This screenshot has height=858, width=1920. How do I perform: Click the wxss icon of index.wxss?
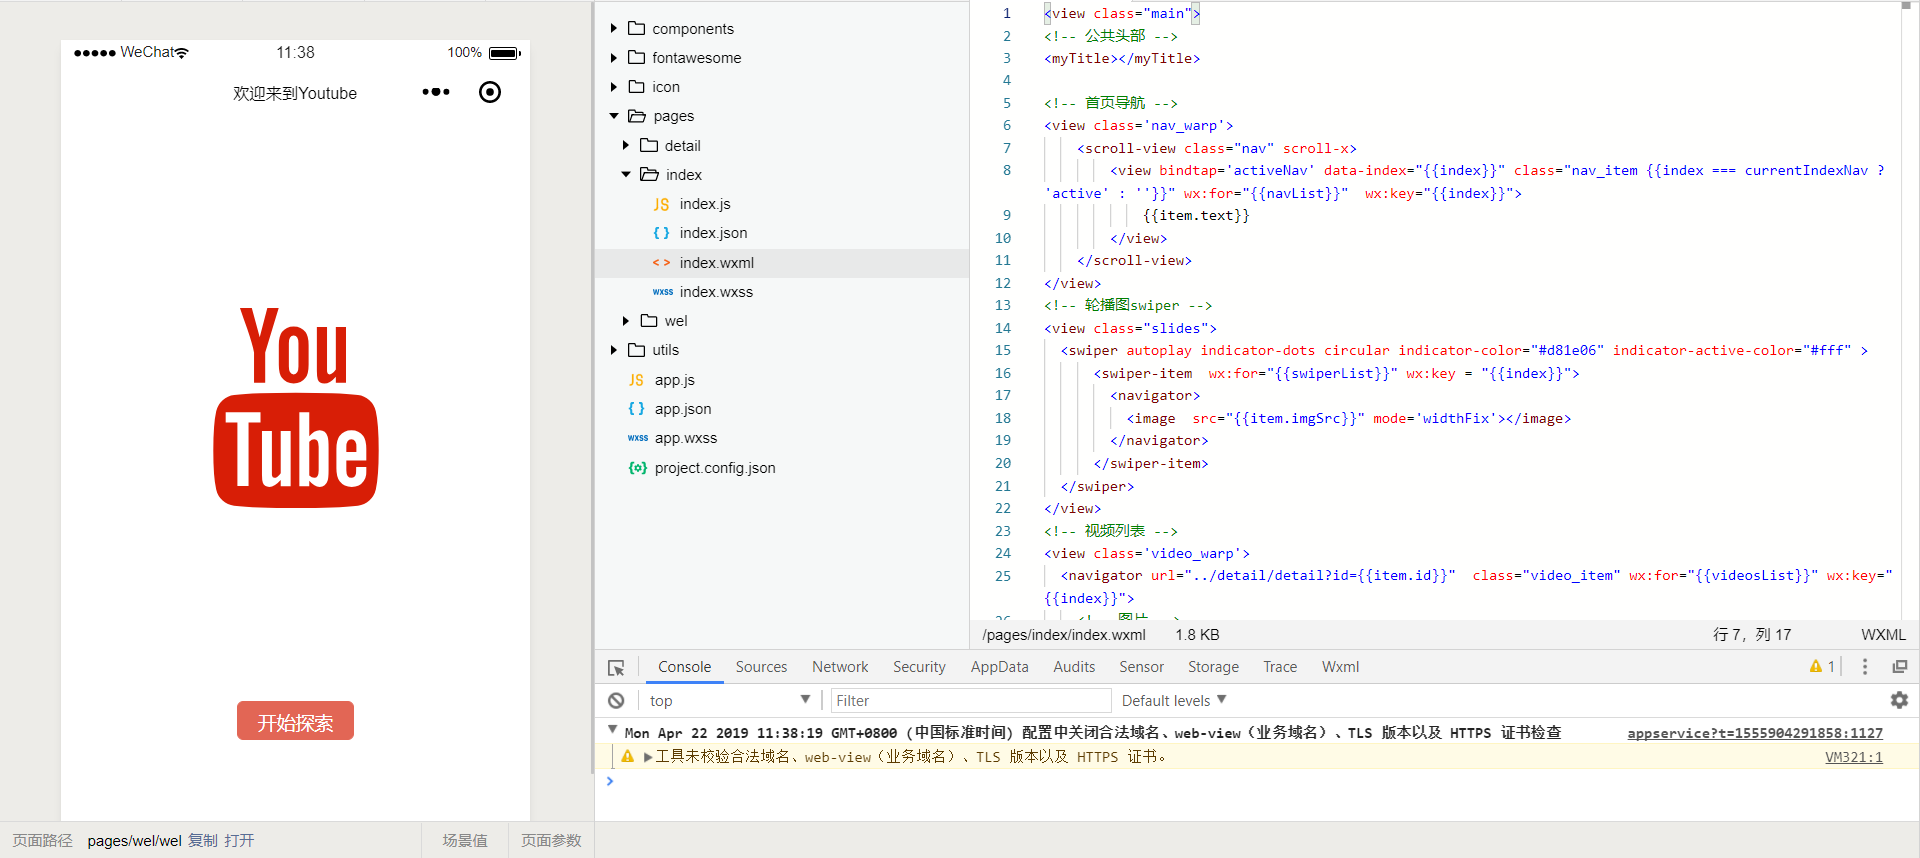(662, 292)
